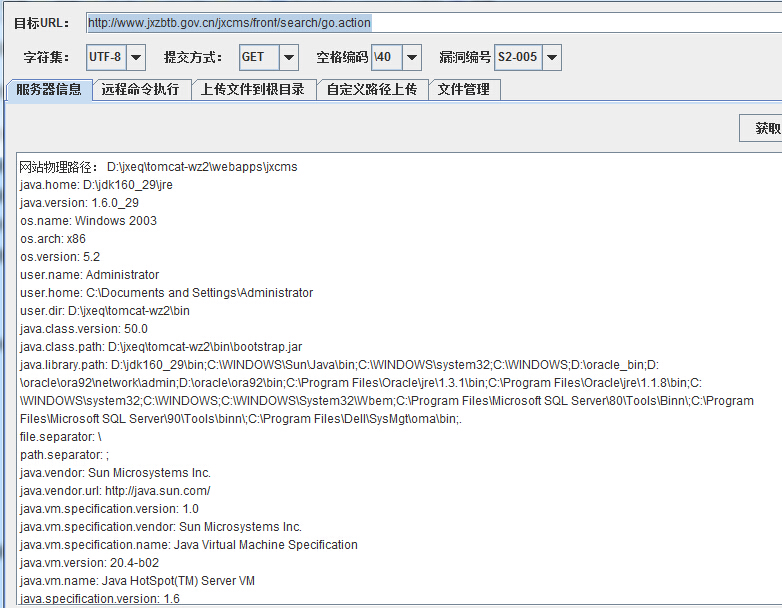Click the 目标URL label
The height and width of the screenshot is (608, 782).
click(x=42, y=23)
